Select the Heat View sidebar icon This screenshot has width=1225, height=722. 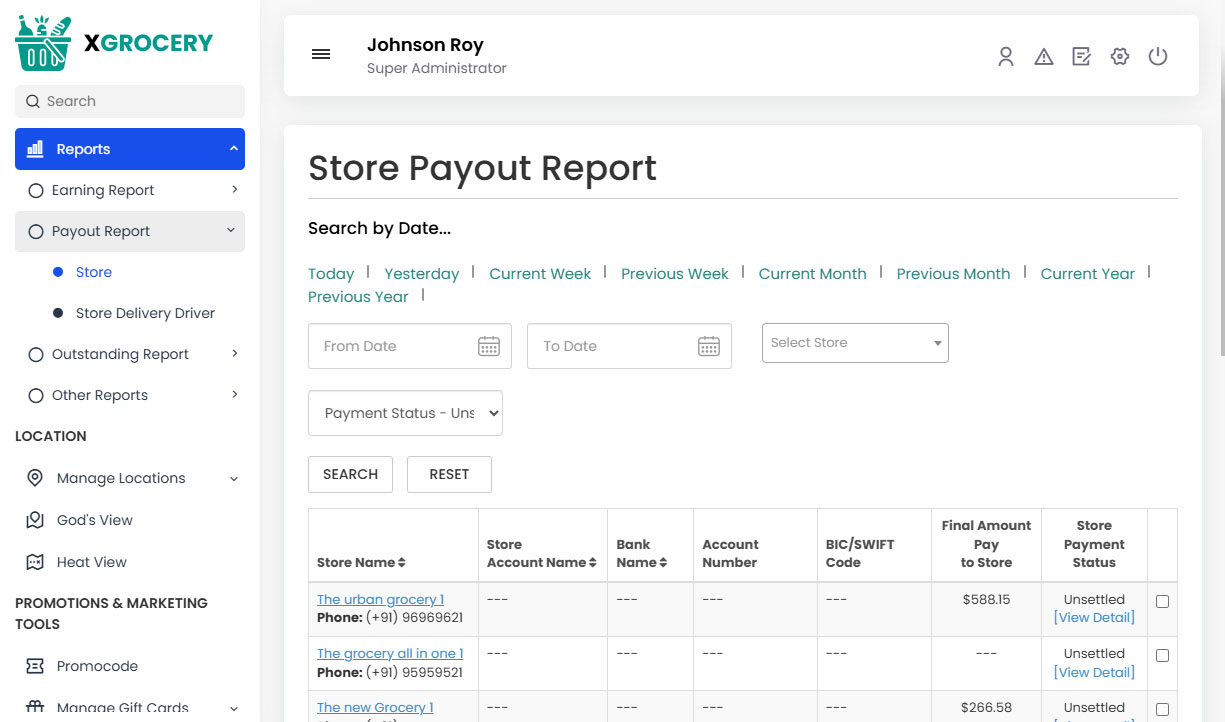click(x=35, y=561)
